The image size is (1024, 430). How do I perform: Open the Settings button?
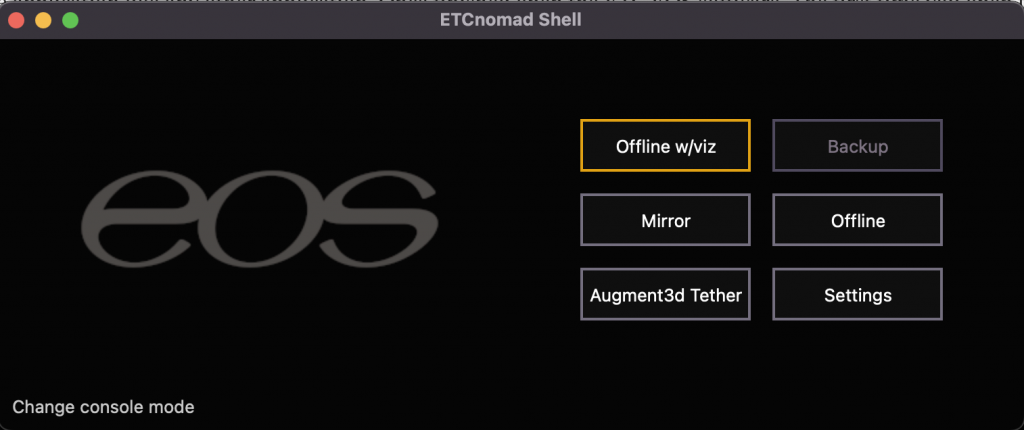[857, 295]
